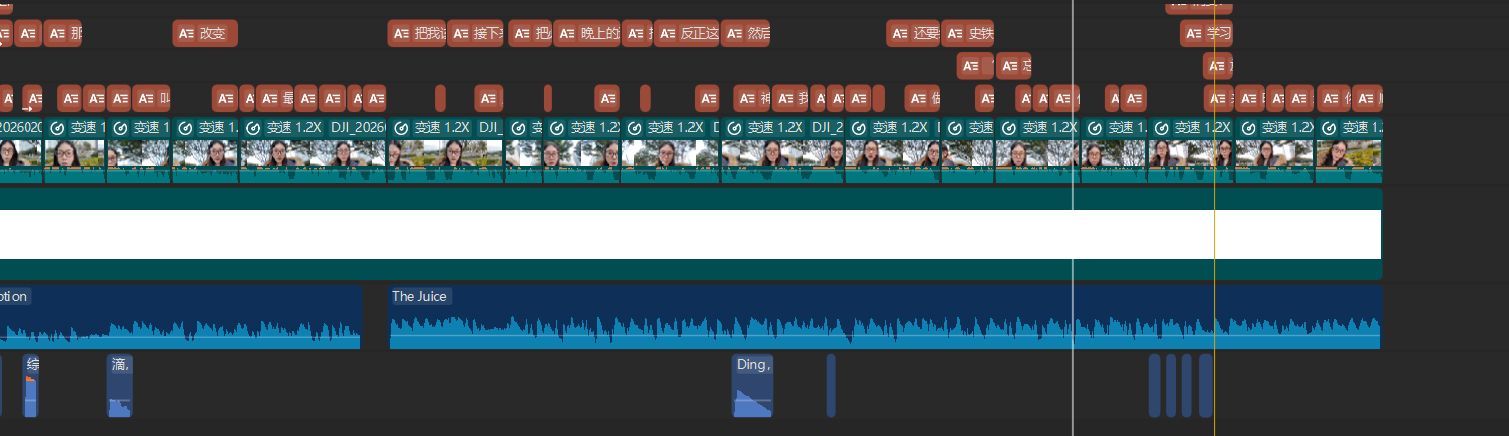Click the speed icon on the video clip under the yellow playhead

click(1163, 128)
